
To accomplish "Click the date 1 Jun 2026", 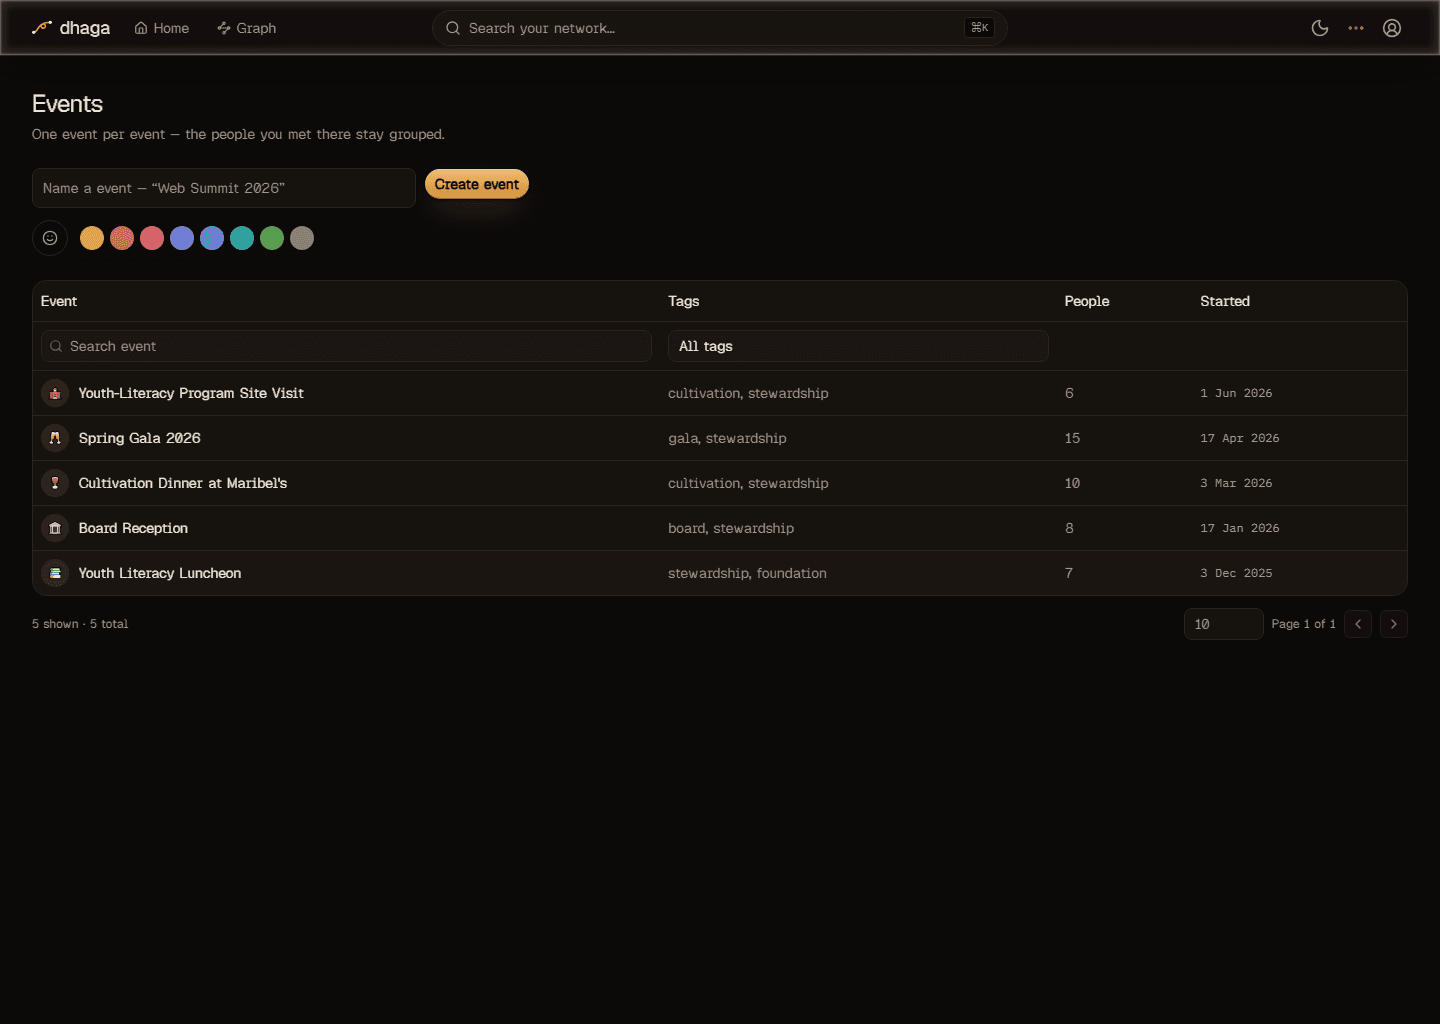I will coord(1236,393).
